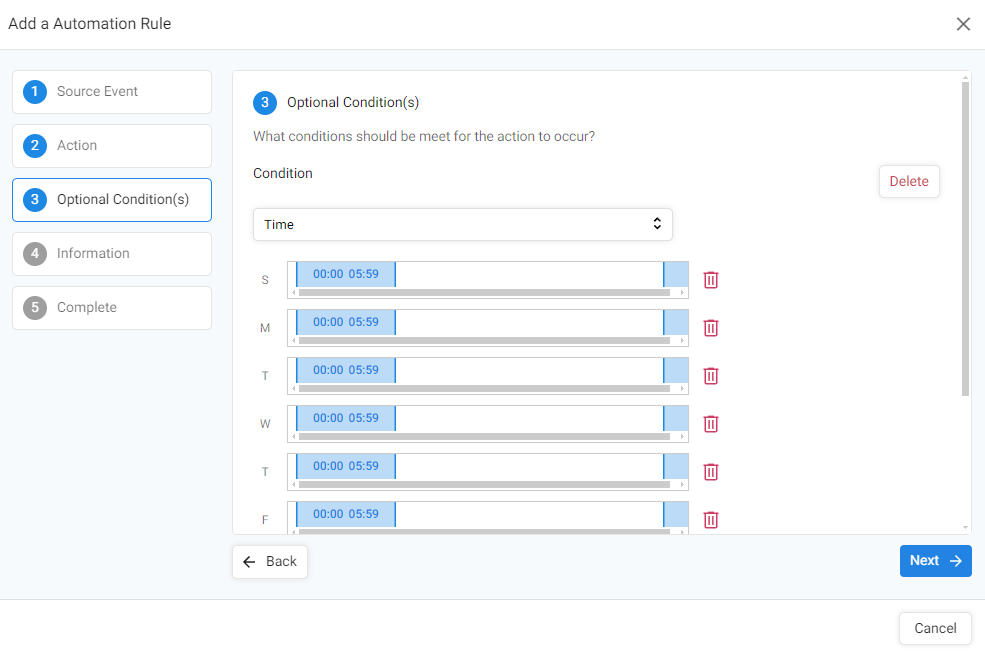This screenshot has height=652, width=985.
Task: Click the conditions panel vertical scrollbar
Action: (966, 239)
